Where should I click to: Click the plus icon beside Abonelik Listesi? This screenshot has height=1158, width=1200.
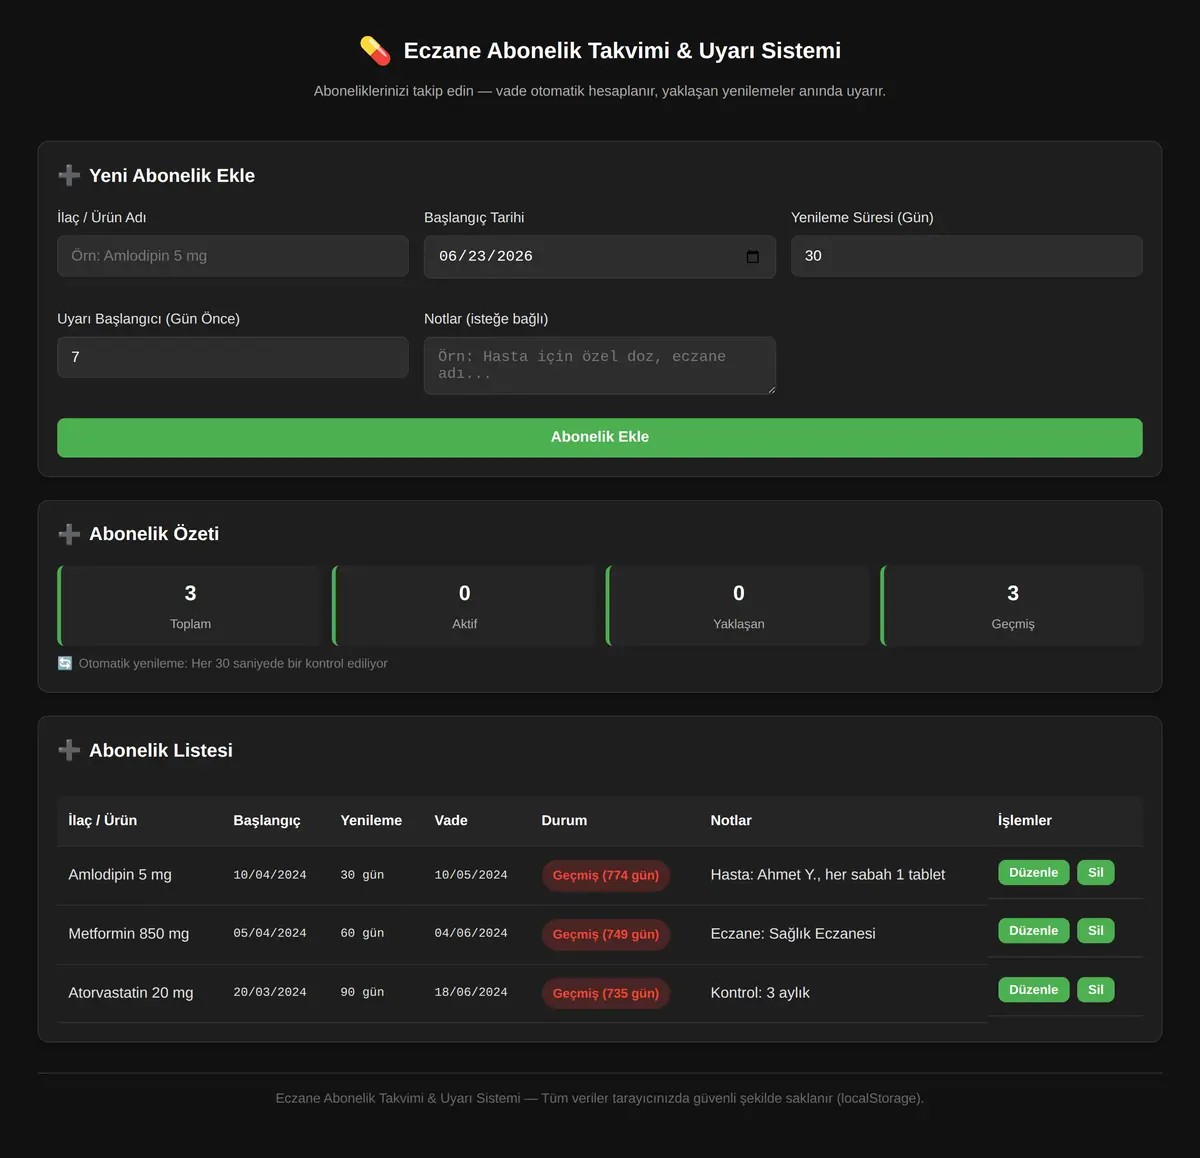click(x=69, y=750)
